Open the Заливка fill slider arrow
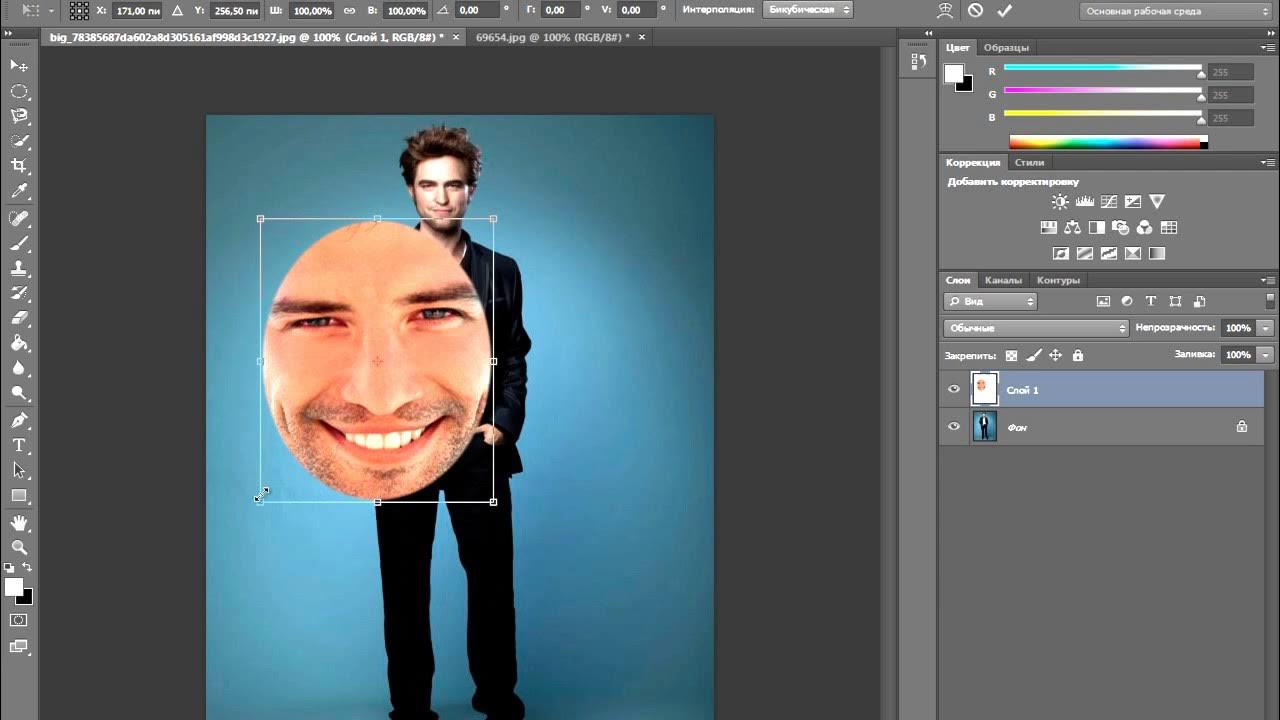Viewport: 1280px width, 720px height. 1266,355
